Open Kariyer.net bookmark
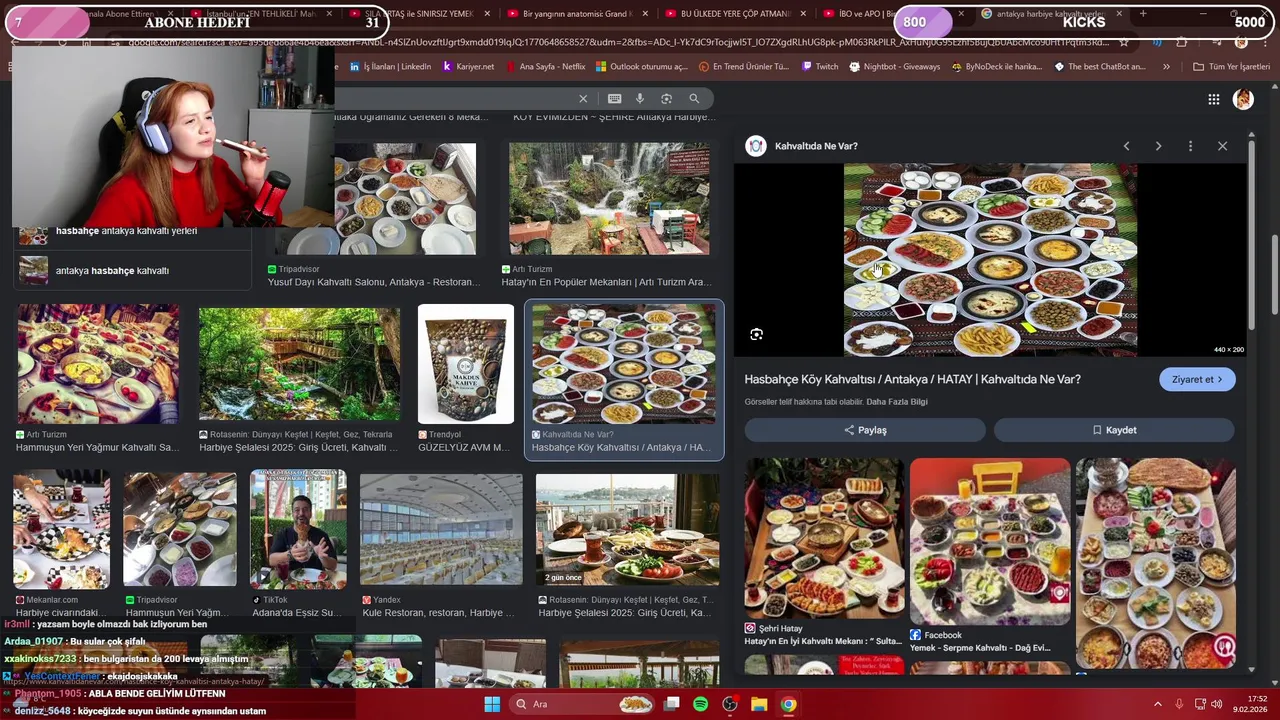Viewport: 1280px width, 720px height. [x=467, y=67]
